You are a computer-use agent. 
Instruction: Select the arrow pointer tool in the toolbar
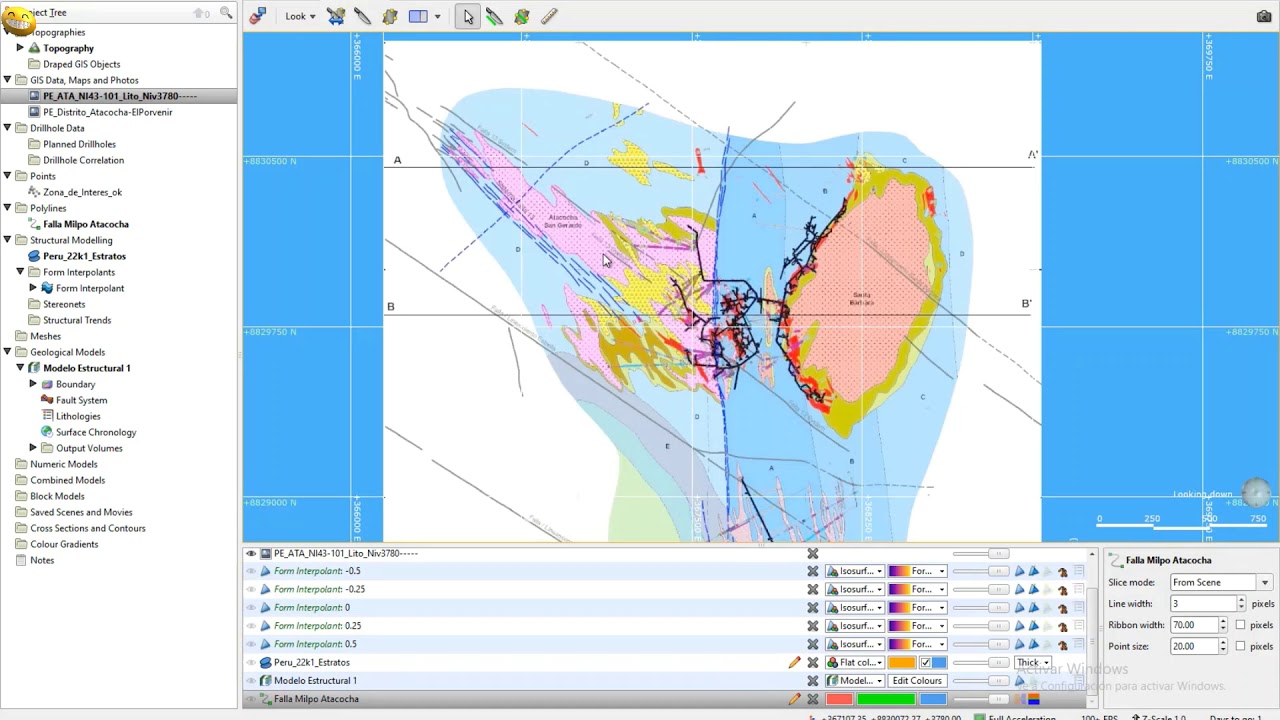pyautogui.click(x=468, y=16)
